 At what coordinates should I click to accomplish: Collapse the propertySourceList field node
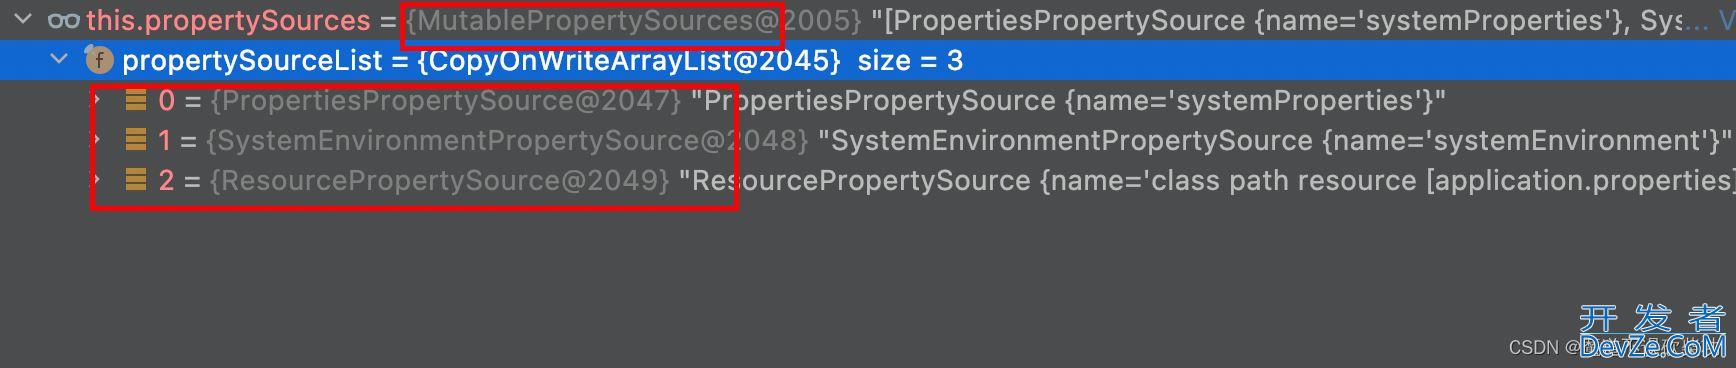pyautogui.click(x=60, y=60)
